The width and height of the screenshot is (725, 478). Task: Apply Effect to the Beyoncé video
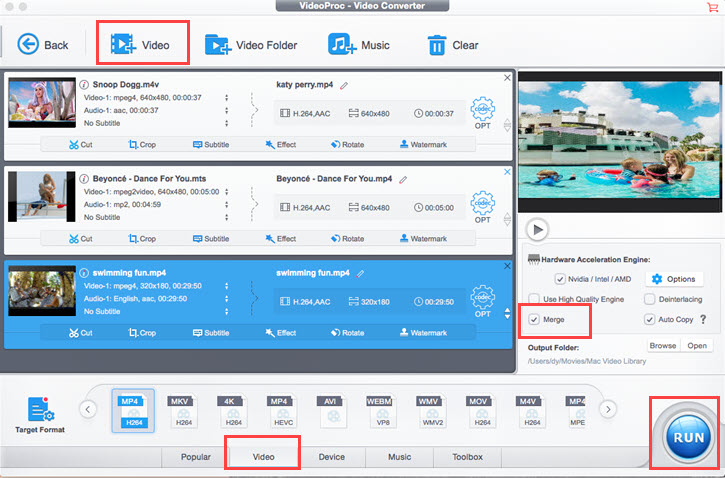tap(281, 239)
